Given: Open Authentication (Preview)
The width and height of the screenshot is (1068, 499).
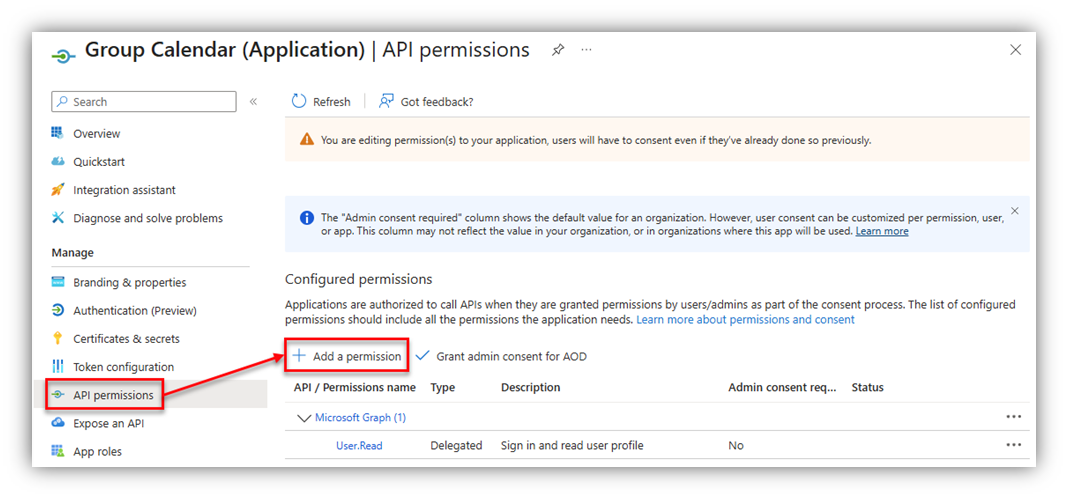Looking at the screenshot, I should coord(135,310).
